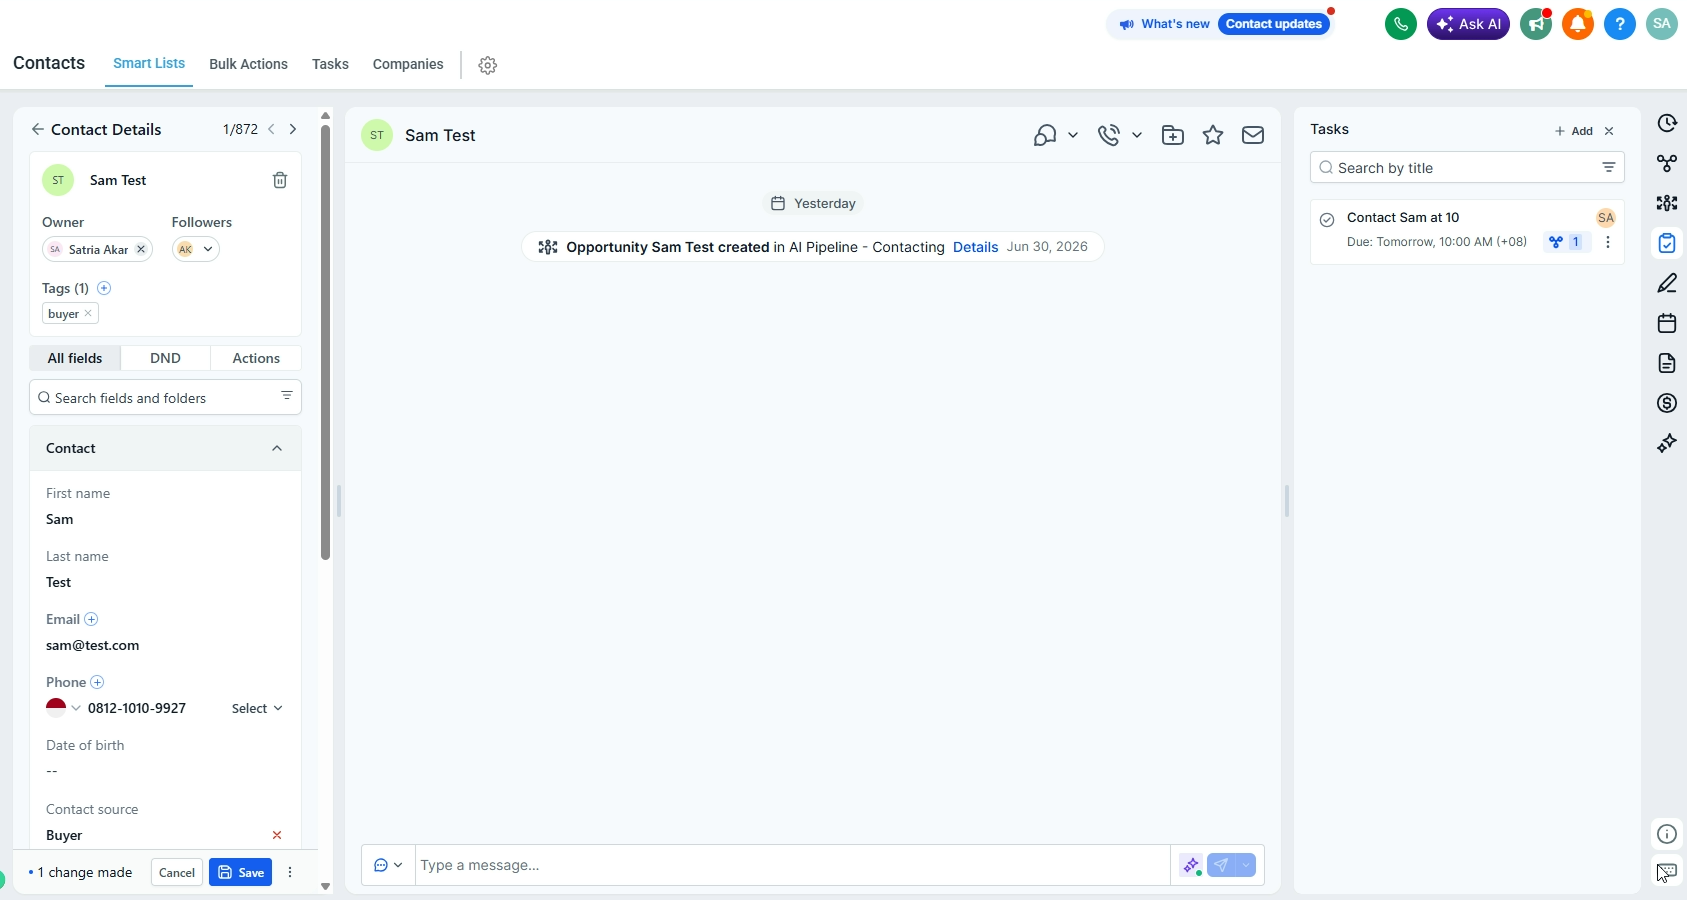Open the Companies tab
The image size is (1687, 900).
[408, 64]
